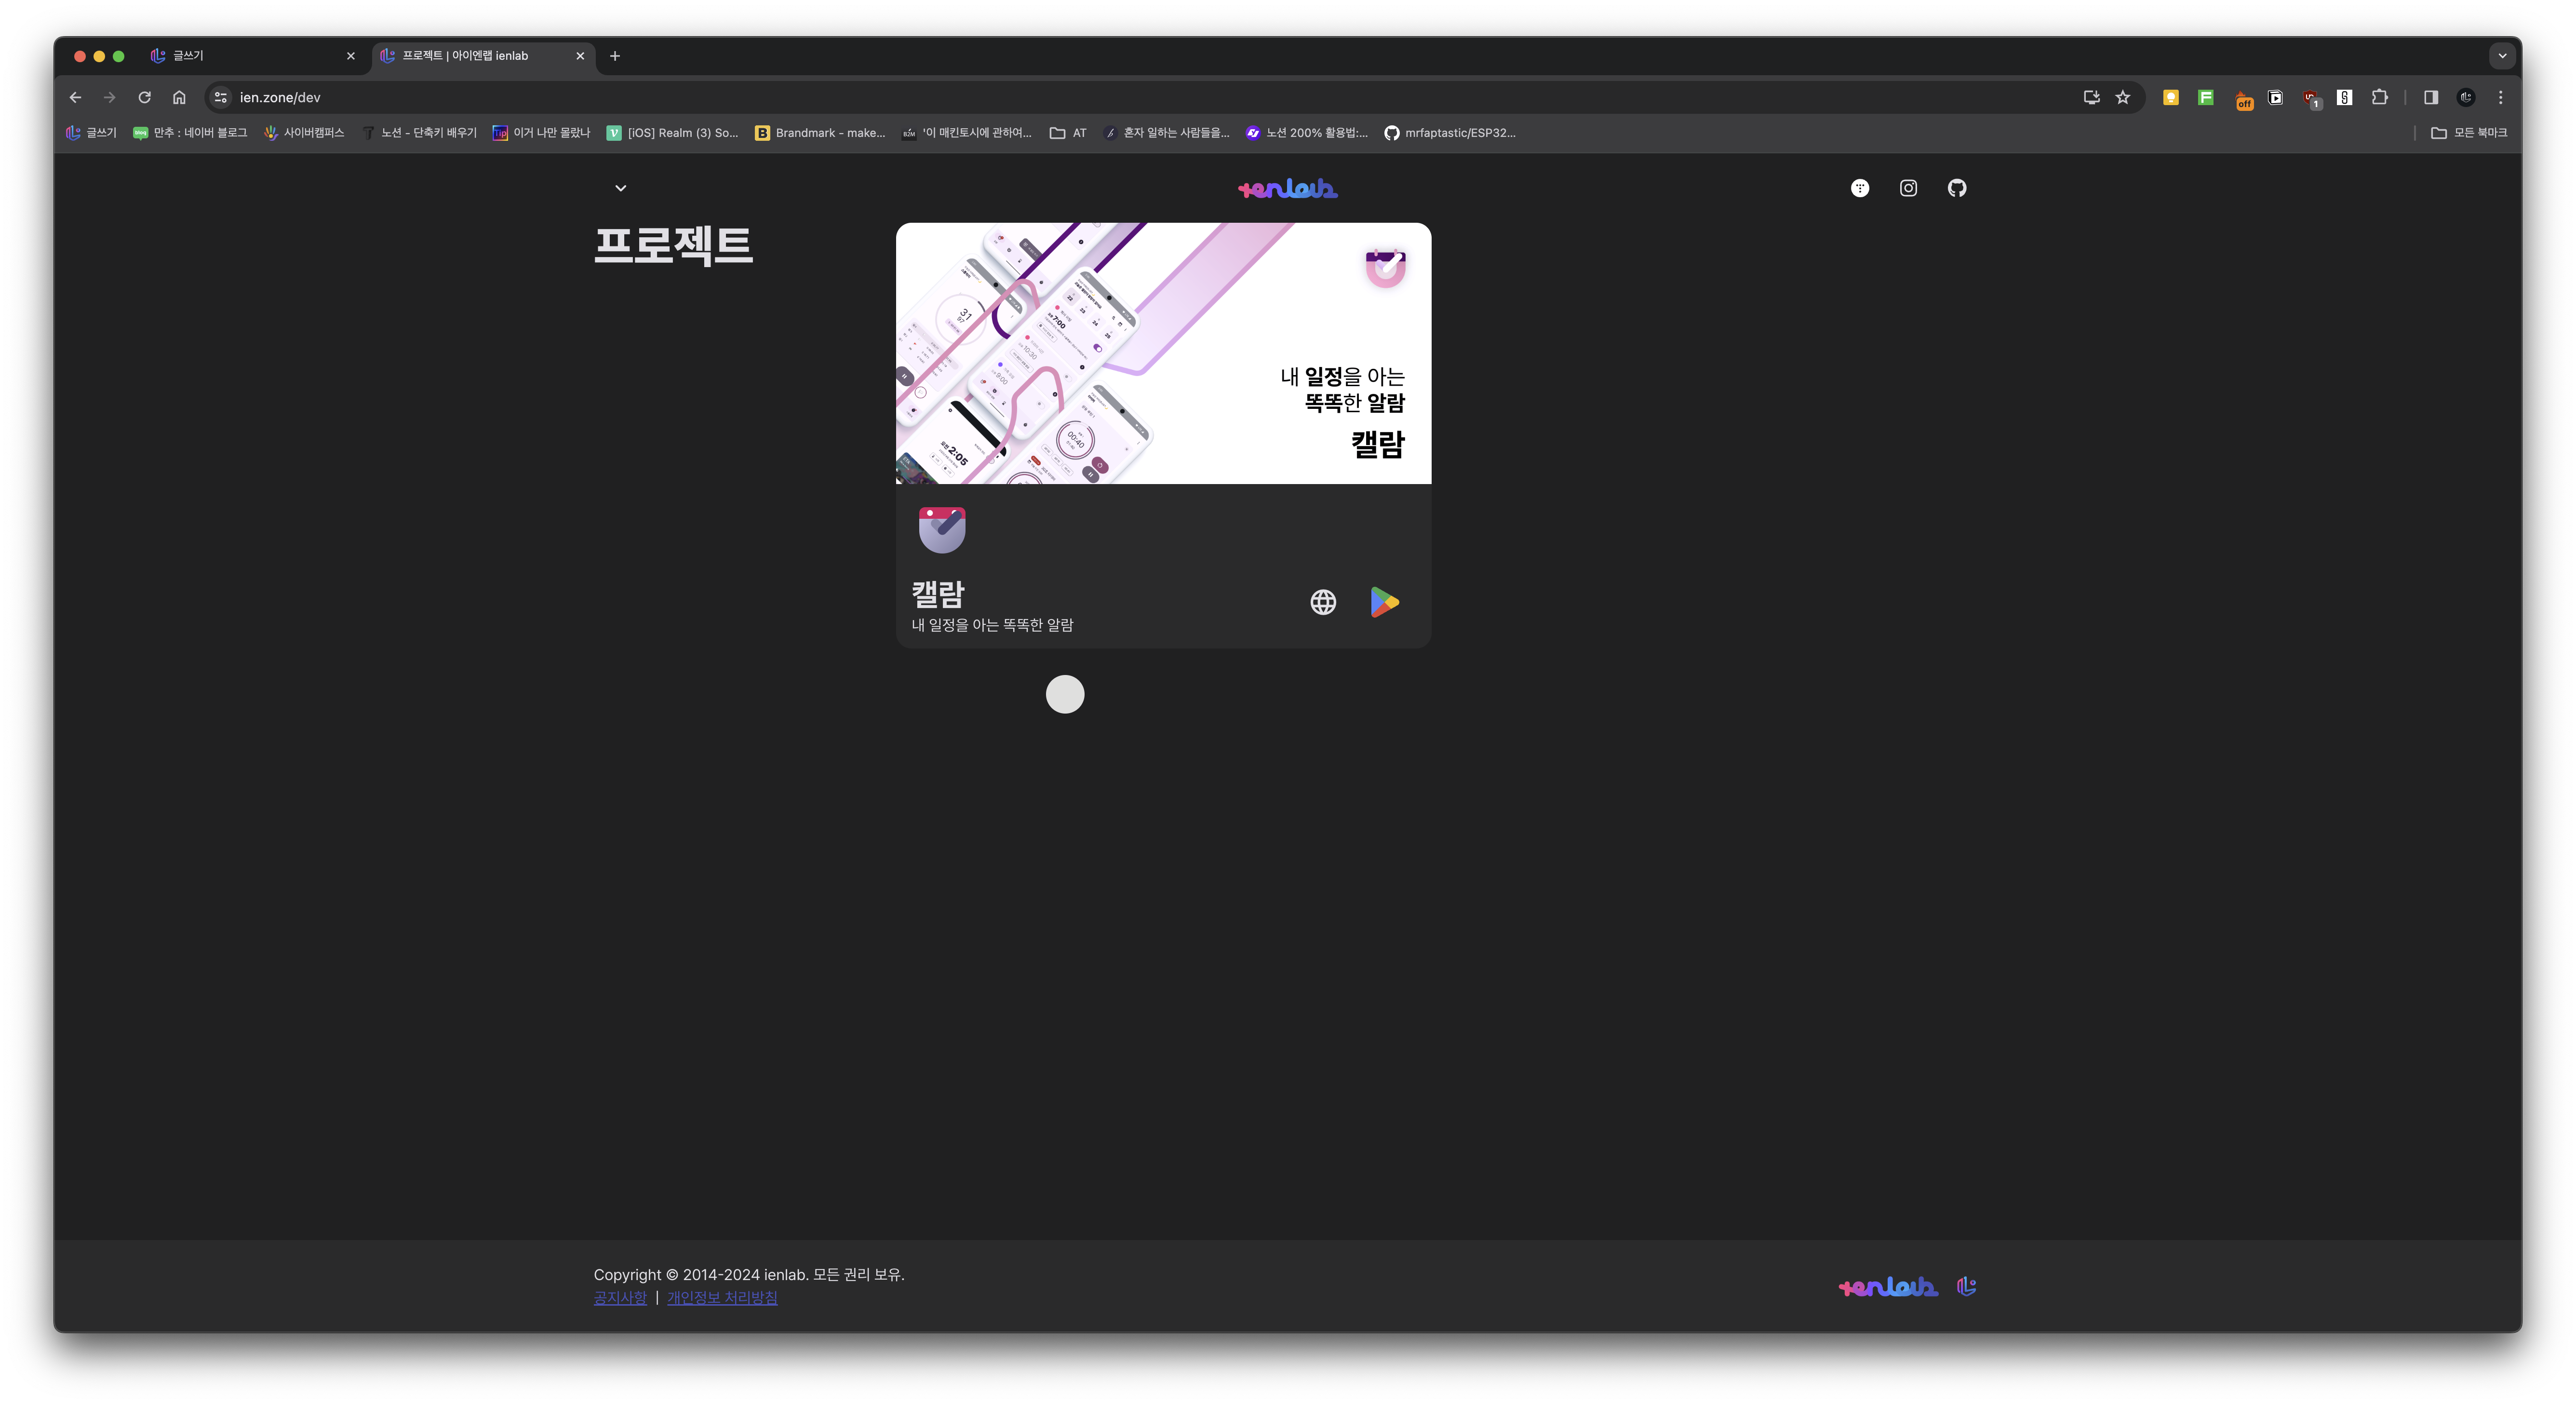2576x1404 pixels.
Task: Switch to the 글쓰기 tab
Action: pyautogui.click(x=245, y=56)
